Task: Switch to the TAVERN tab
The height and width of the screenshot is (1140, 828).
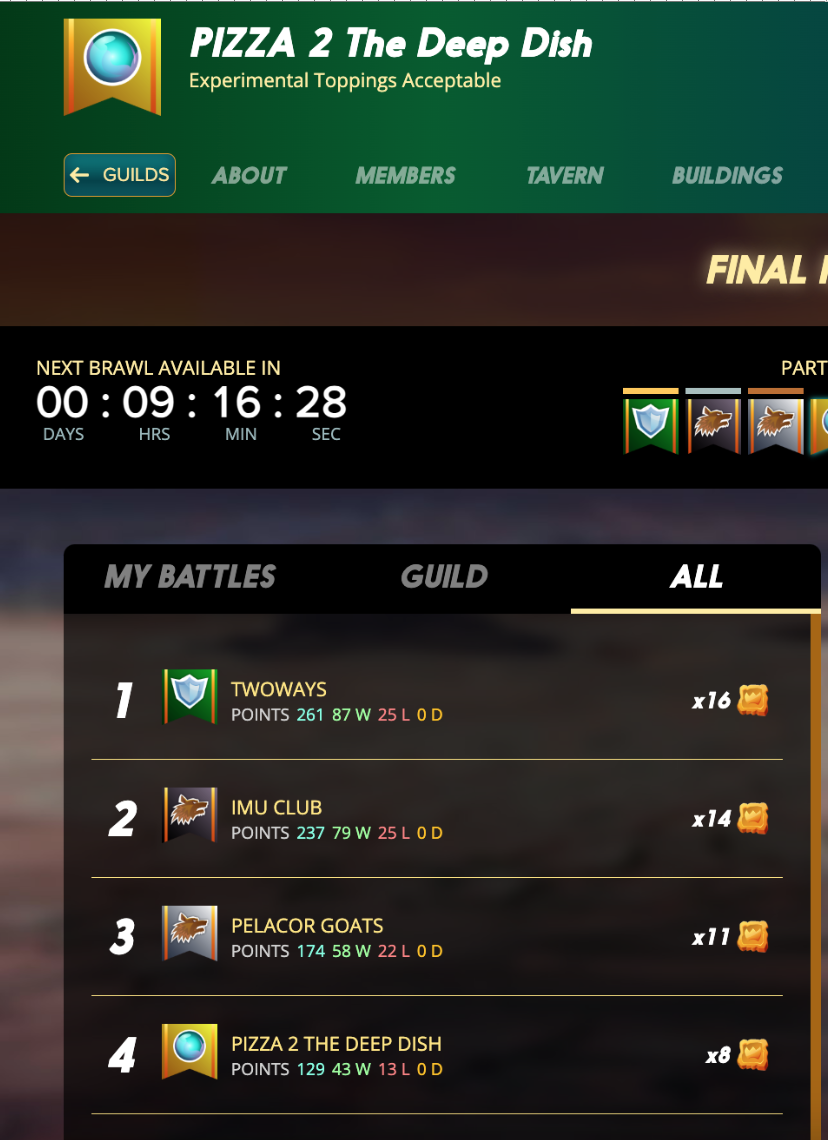Action: click(565, 175)
